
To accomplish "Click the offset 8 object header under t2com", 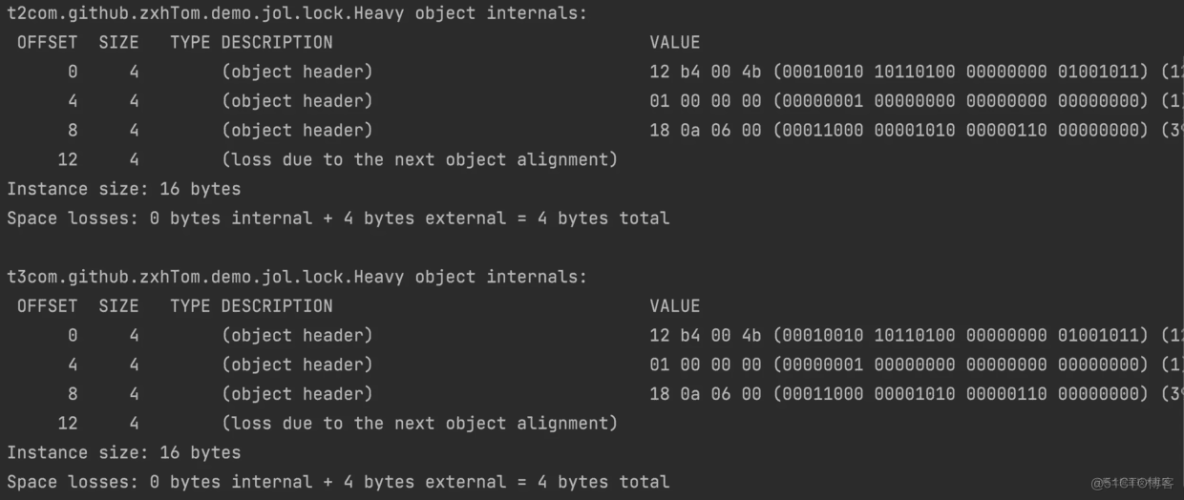I will tap(297, 131).
